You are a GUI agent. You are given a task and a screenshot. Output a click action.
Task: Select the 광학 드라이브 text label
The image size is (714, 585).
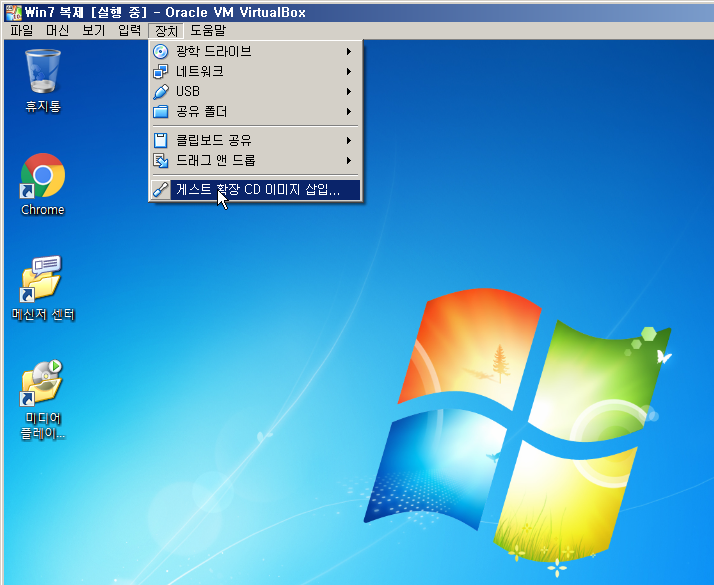214,51
